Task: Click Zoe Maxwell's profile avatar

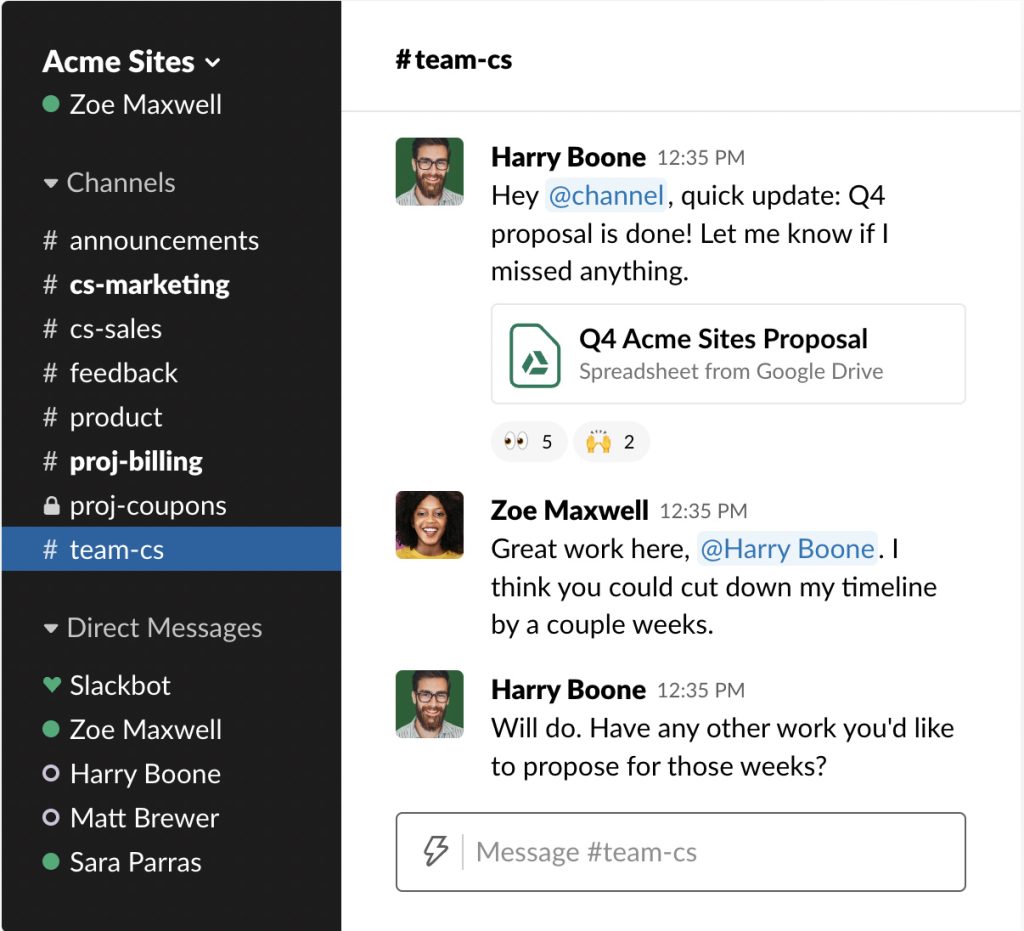Action: pos(429,524)
